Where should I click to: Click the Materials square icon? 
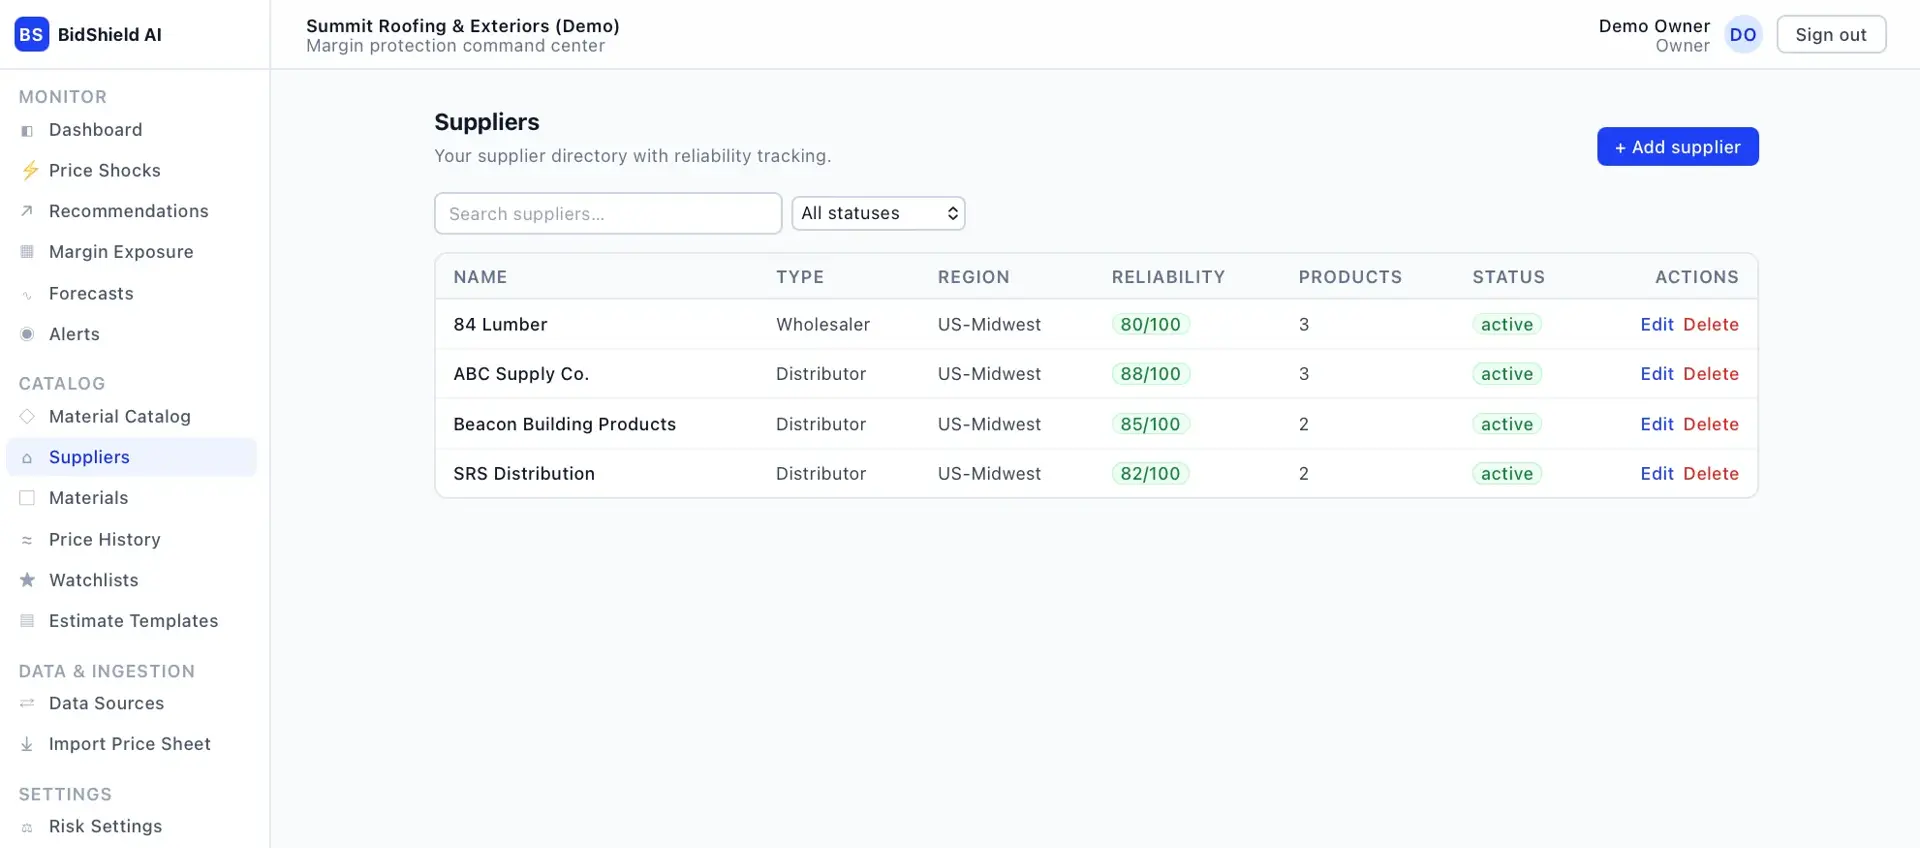click(x=27, y=498)
